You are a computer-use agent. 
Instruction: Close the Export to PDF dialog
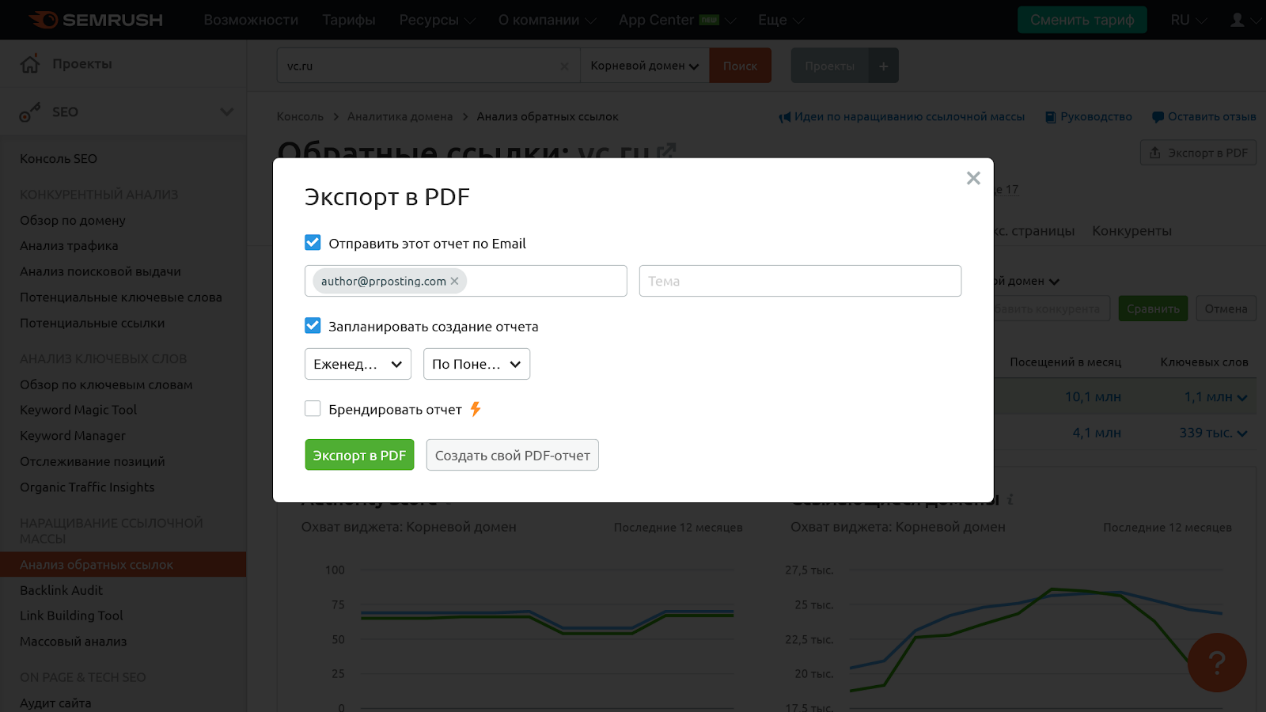[x=973, y=178]
